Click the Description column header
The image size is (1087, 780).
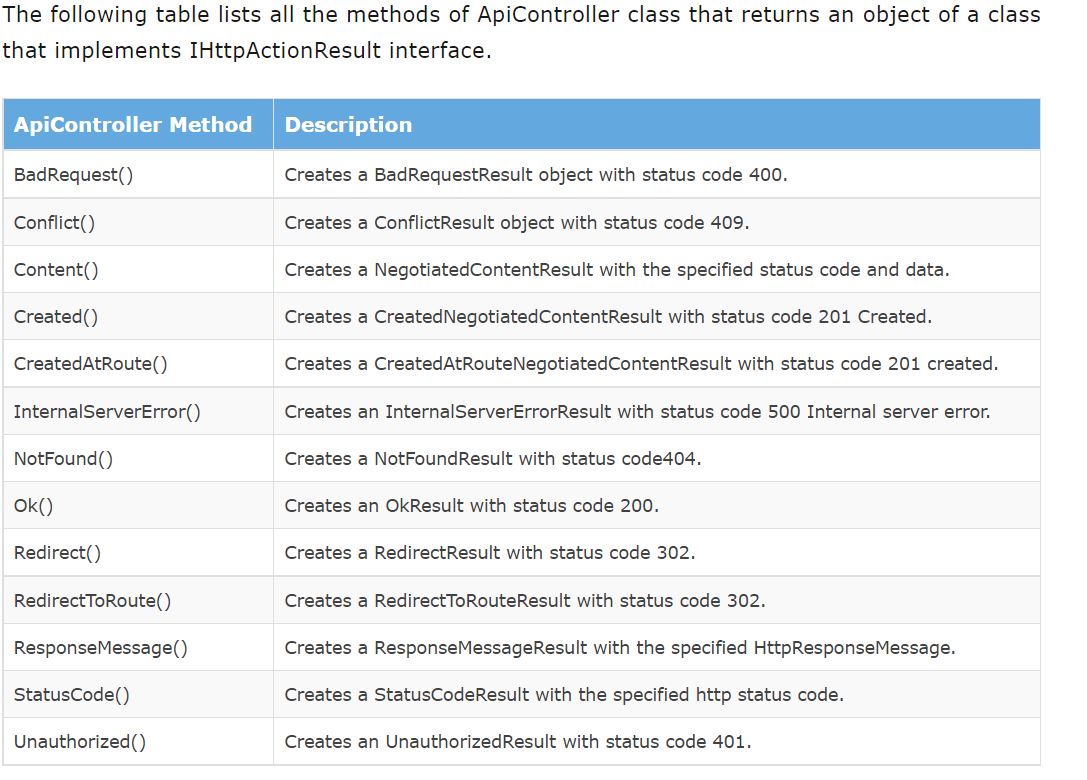pyautogui.click(x=348, y=125)
